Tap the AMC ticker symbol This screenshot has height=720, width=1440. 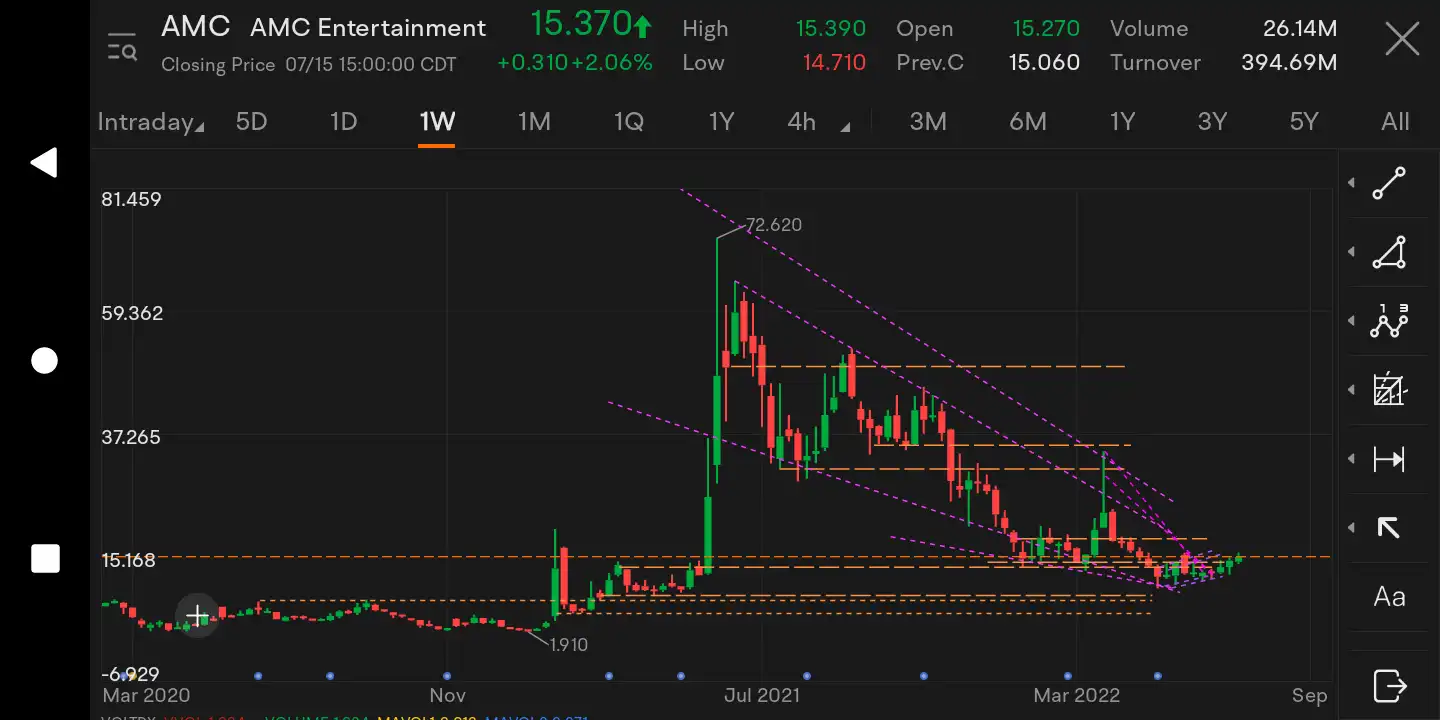click(196, 26)
